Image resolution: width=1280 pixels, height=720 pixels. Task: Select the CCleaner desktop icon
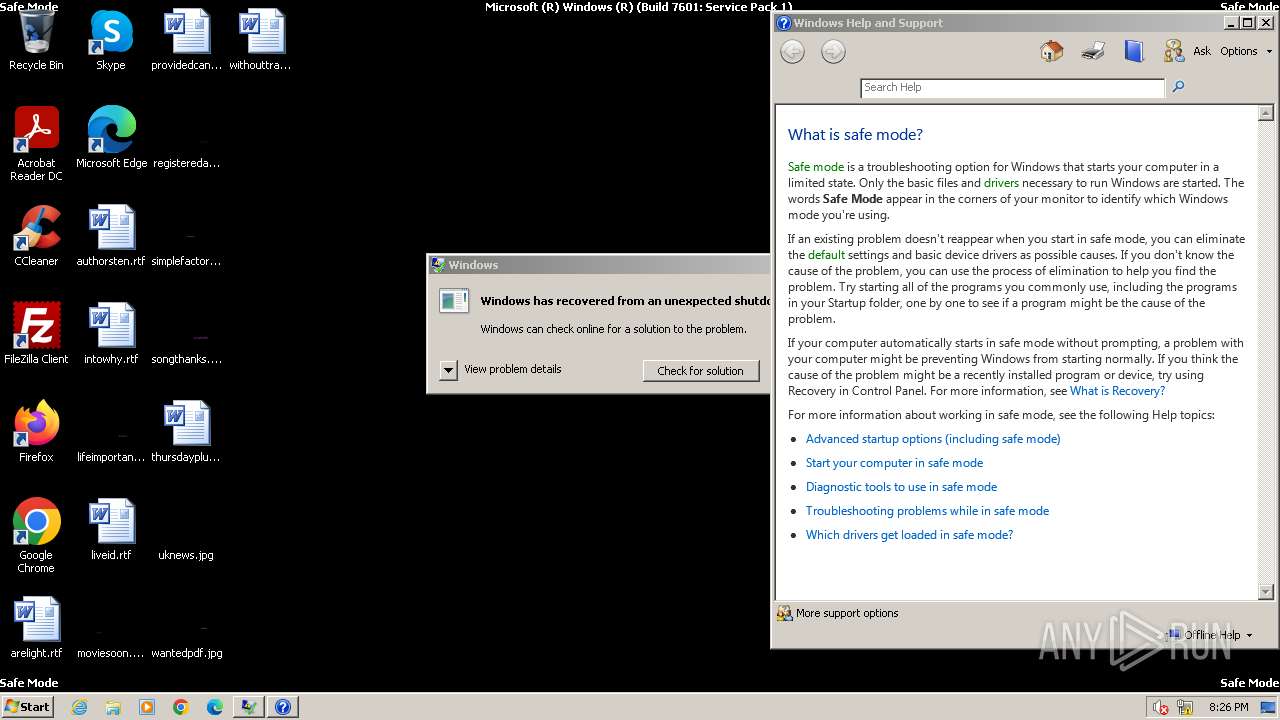(x=36, y=237)
